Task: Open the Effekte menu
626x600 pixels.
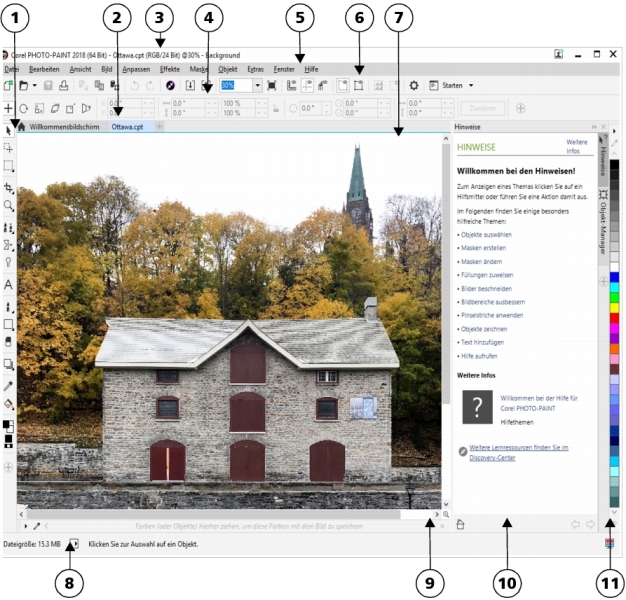Action: coord(169,70)
